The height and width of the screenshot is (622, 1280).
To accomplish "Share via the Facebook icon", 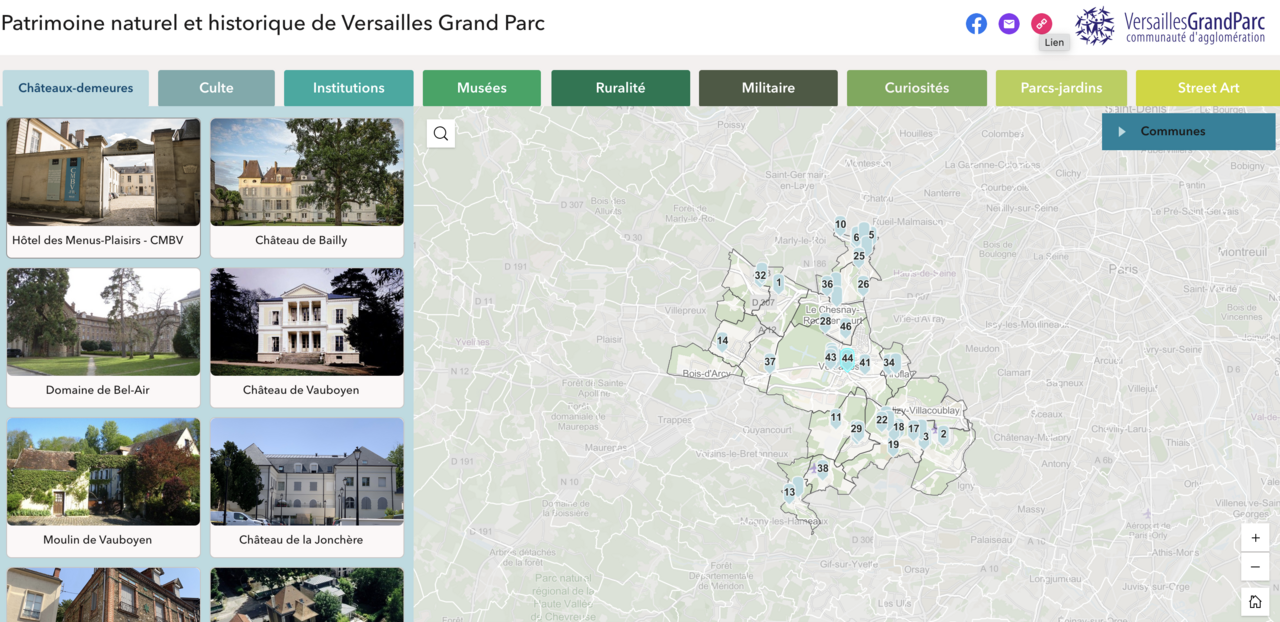I will [x=976, y=24].
